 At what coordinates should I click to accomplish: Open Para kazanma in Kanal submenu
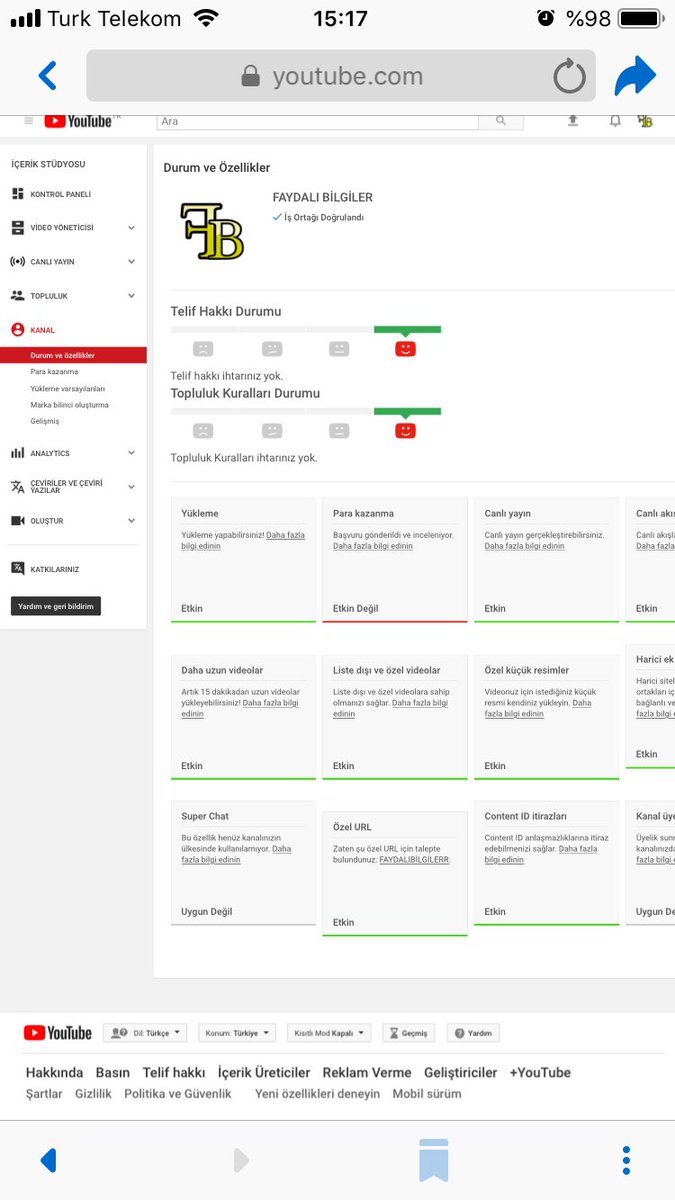pos(54,372)
